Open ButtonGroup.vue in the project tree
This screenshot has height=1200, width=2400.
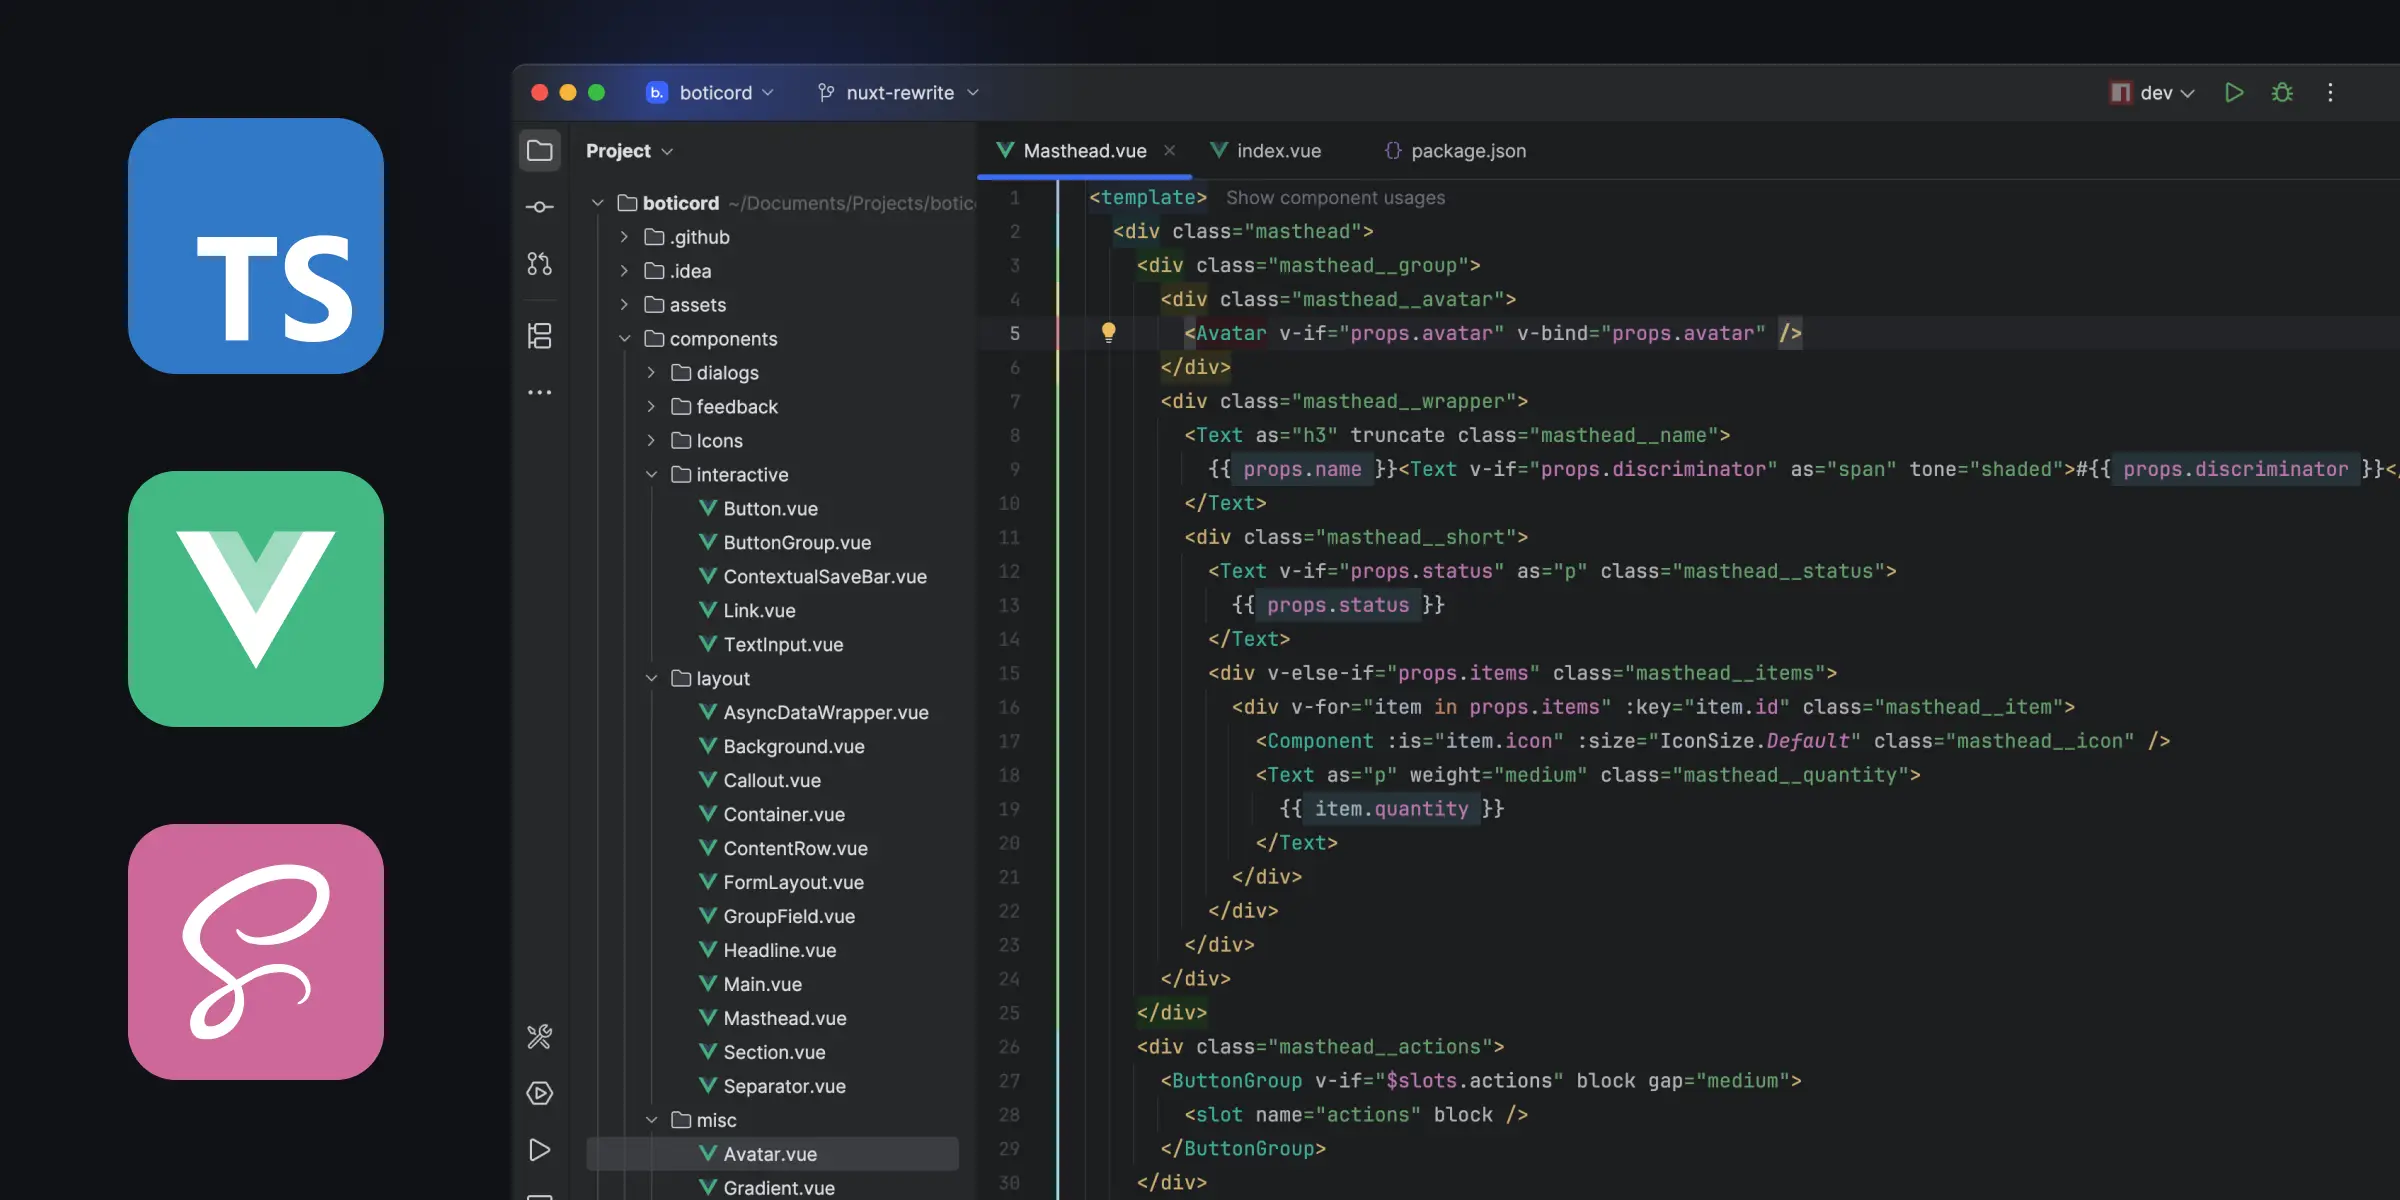(x=785, y=543)
